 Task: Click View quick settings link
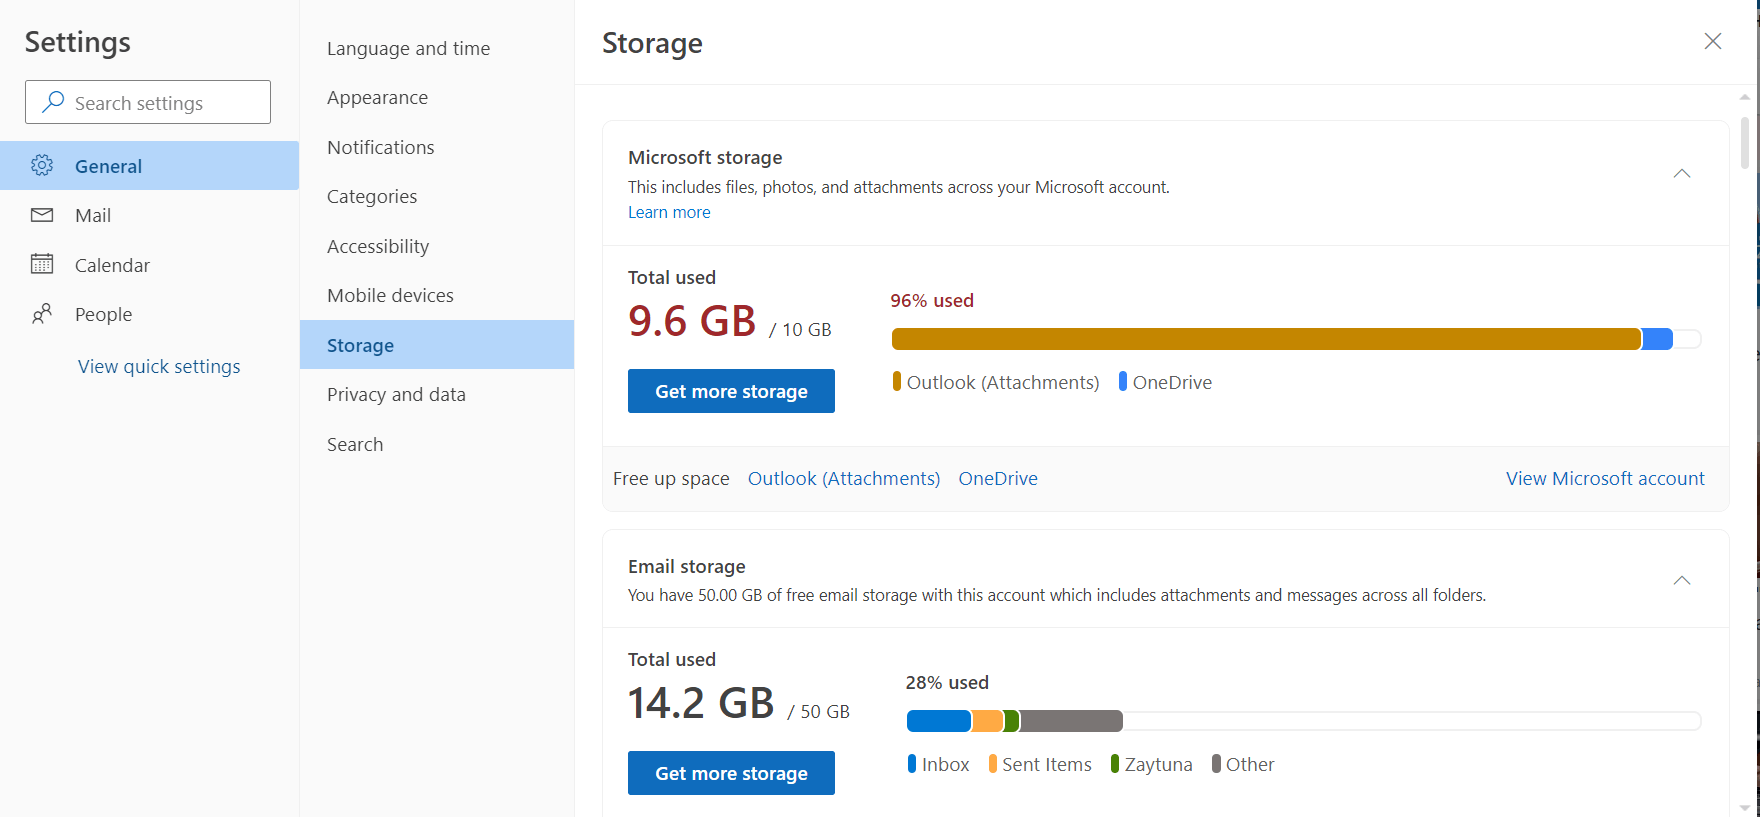point(159,367)
